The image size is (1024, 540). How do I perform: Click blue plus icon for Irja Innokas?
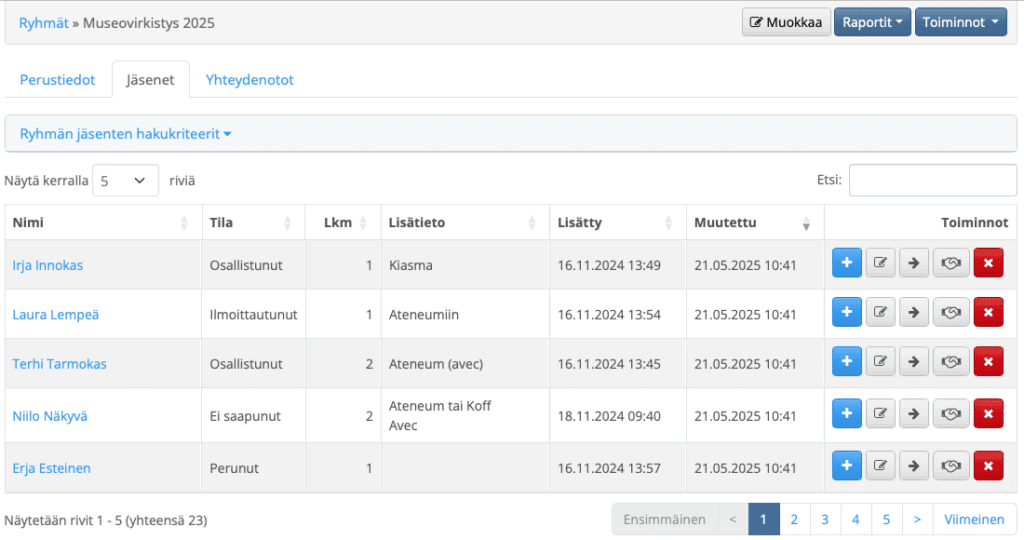coord(846,263)
